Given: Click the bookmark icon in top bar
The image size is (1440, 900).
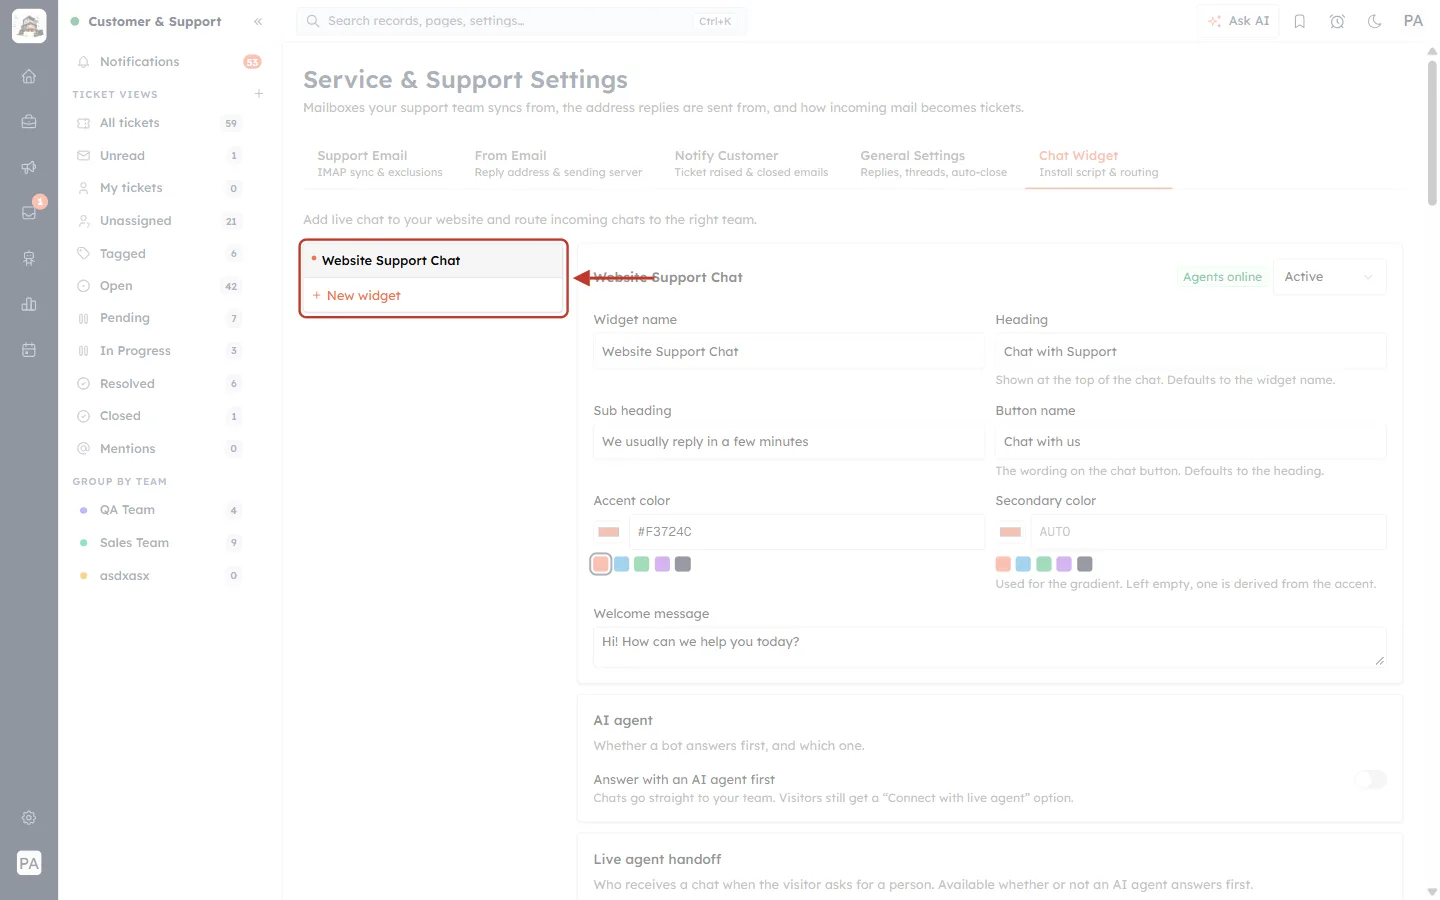Looking at the screenshot, I should pos(1300,21).
